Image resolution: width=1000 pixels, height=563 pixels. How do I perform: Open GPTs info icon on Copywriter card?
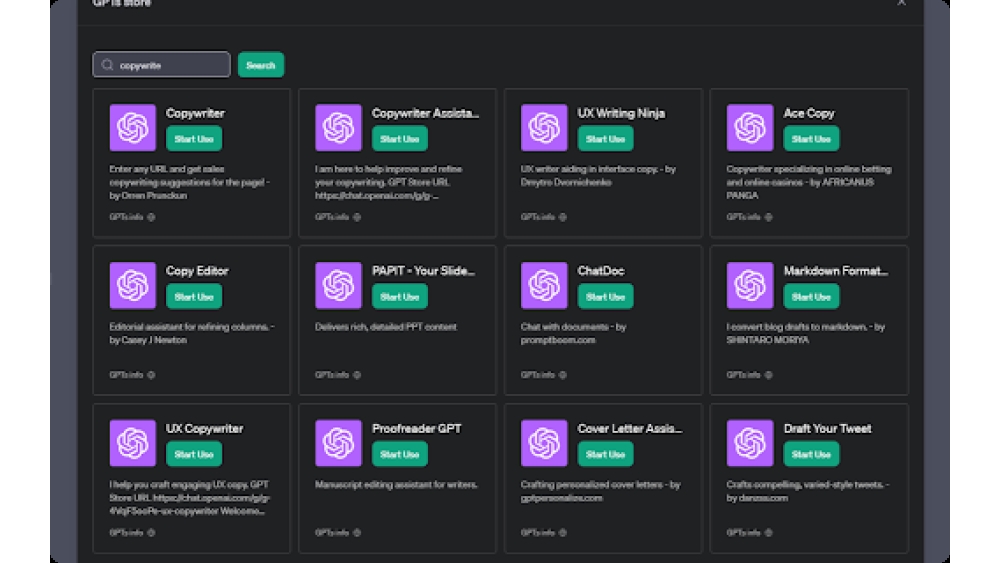click(151, 217)
